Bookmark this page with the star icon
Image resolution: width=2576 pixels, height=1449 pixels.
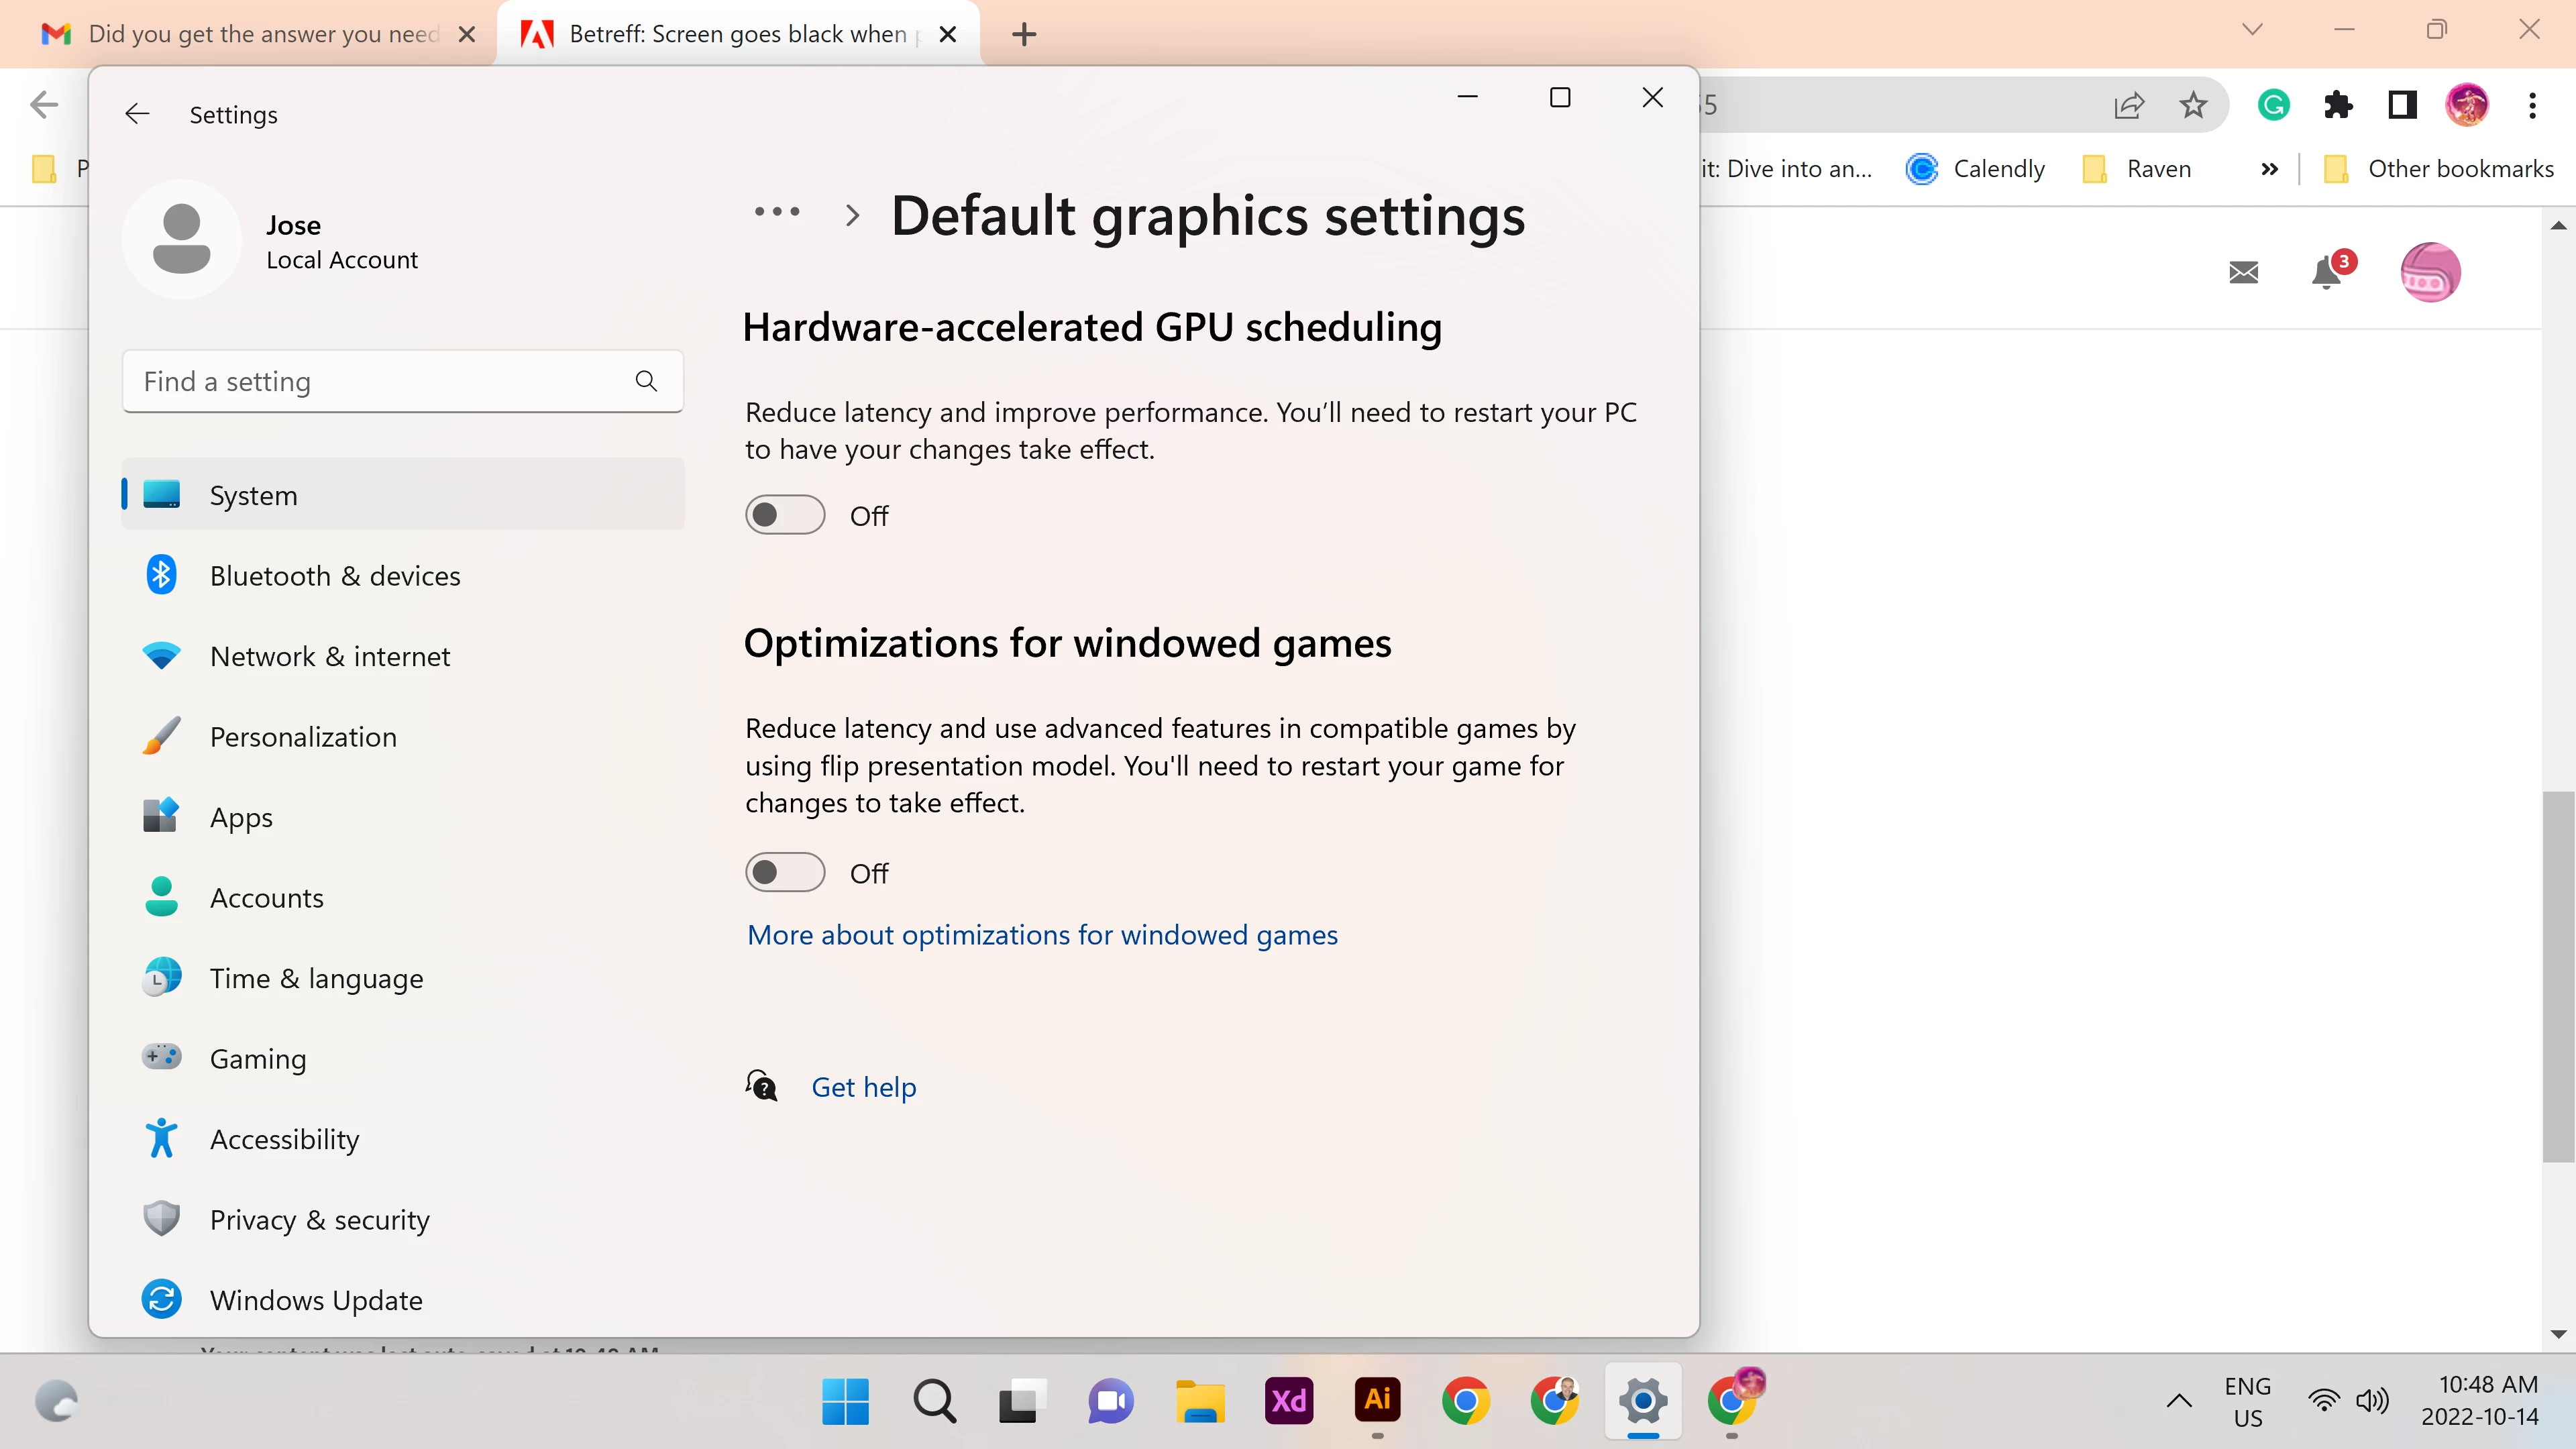[2193, 105]
